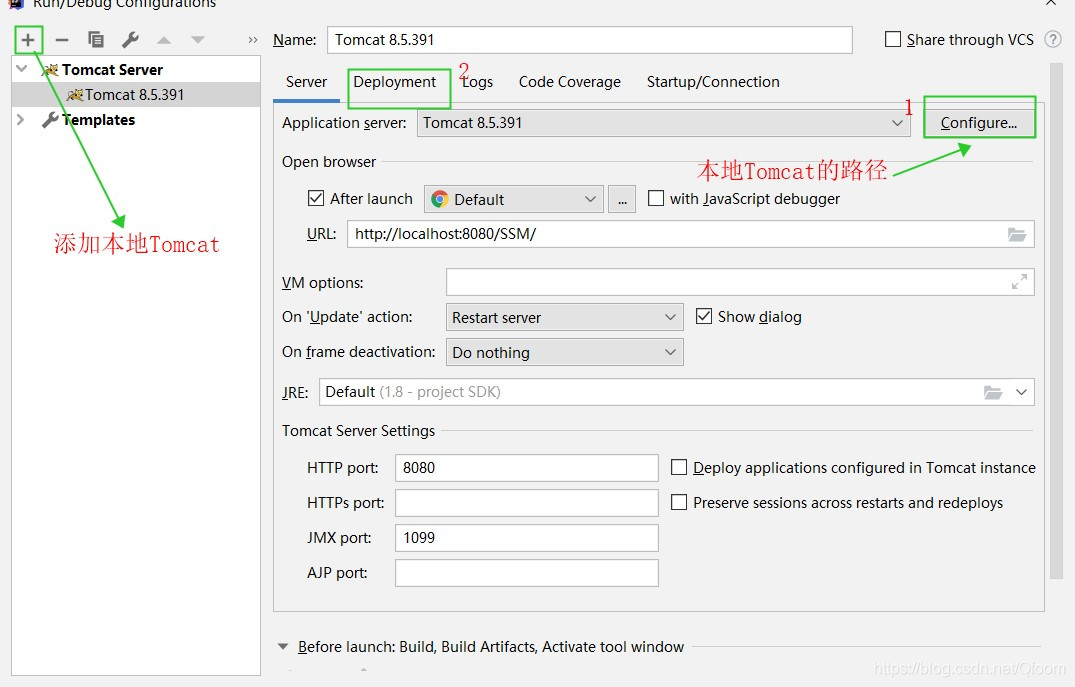Move configuration down arrow
The height and width of the screenshot is (687, 1075).
(x=197, y=40)
